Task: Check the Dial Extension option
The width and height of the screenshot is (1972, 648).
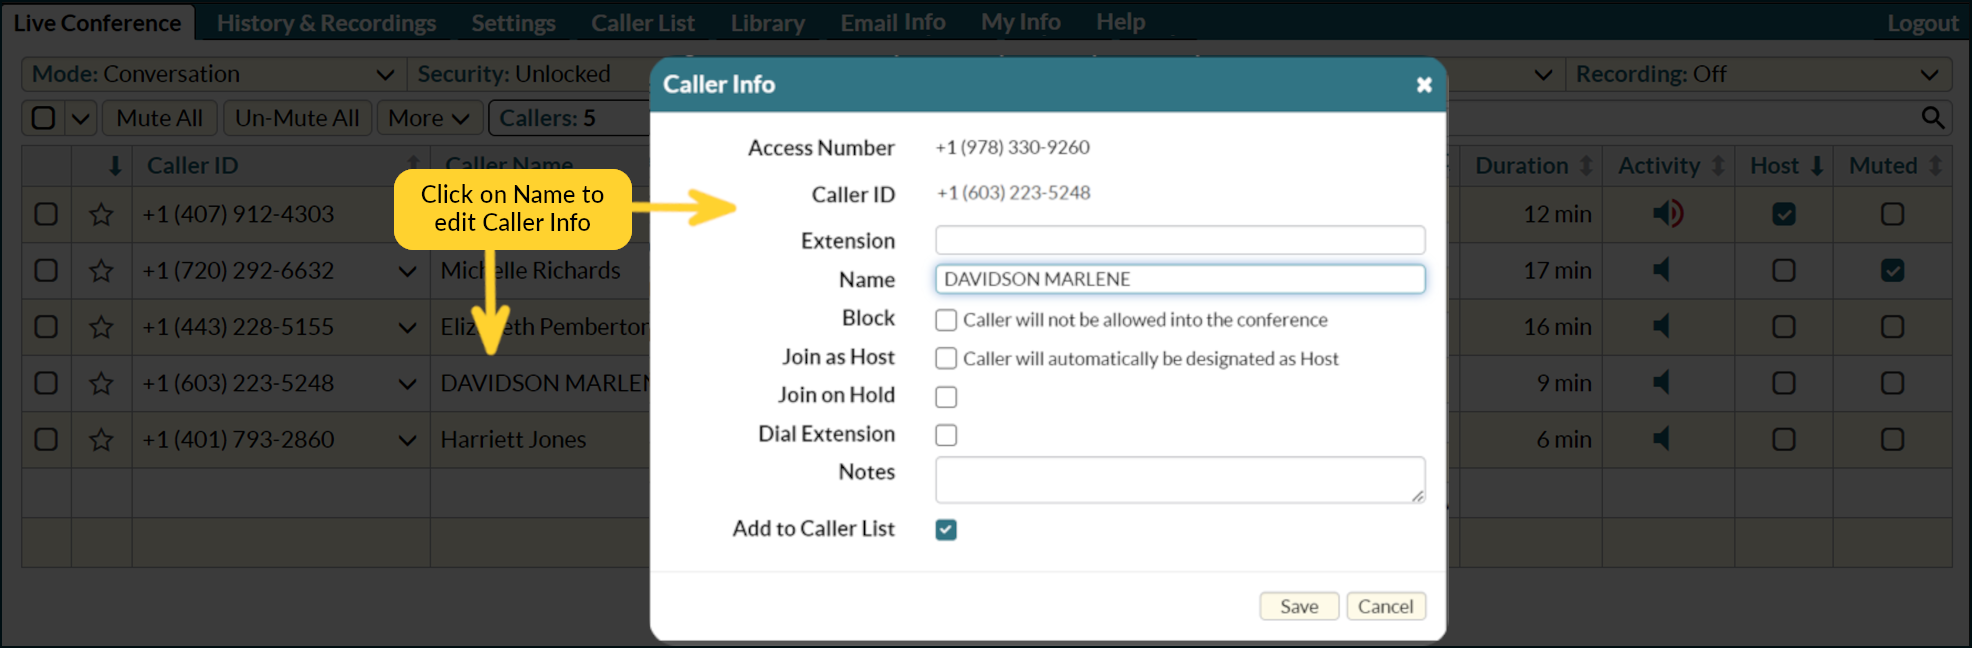Action: tap(946, 435)
